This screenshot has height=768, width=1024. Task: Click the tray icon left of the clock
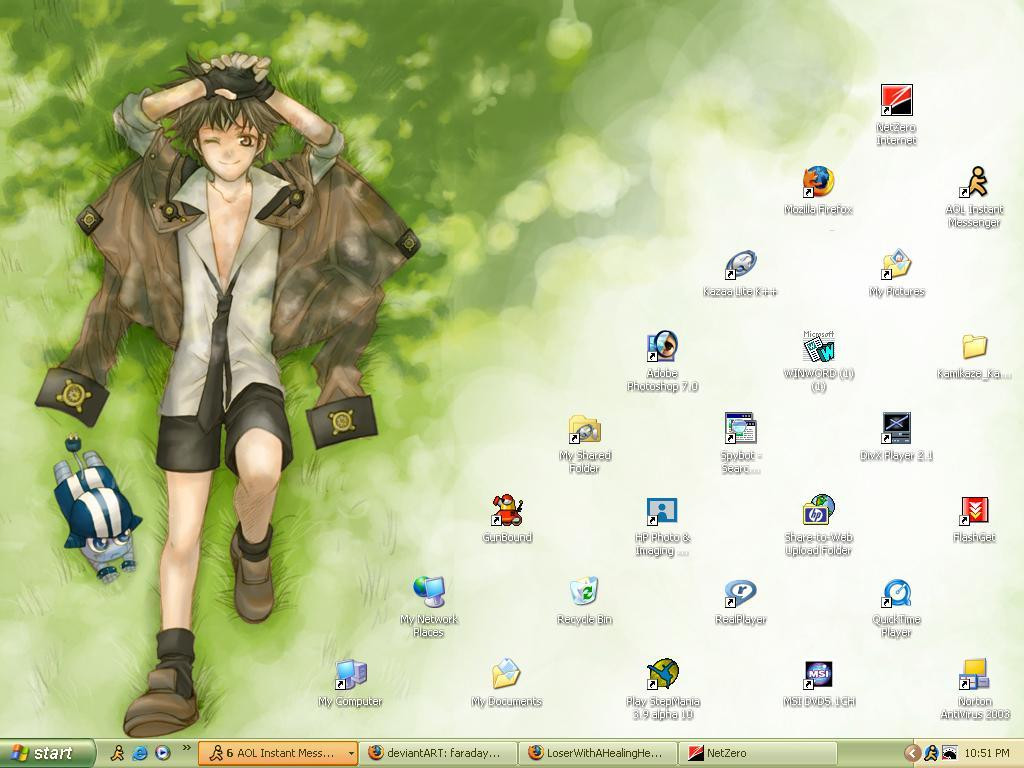point(949,754)
